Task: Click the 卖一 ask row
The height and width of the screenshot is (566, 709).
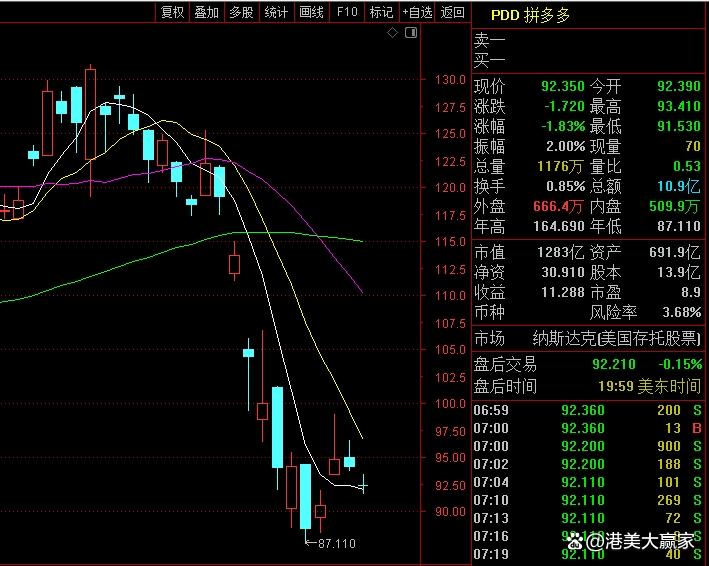Action: (x=587, y=41)
